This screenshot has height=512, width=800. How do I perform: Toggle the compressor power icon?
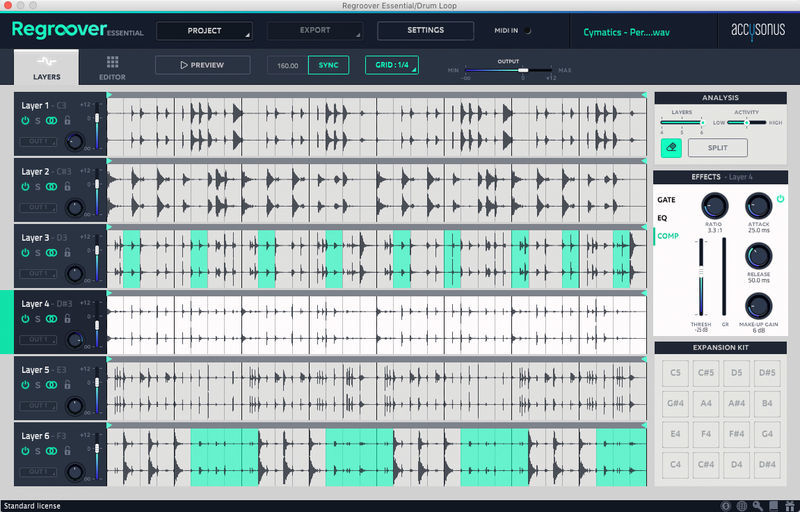(x=780, y=199)
